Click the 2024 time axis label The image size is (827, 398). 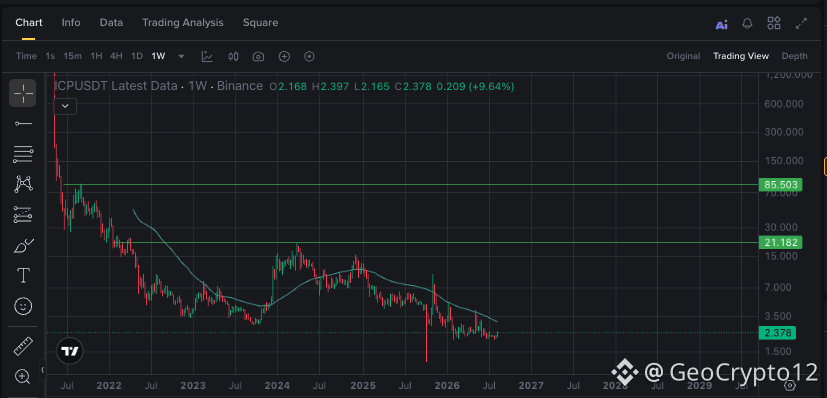277,385
